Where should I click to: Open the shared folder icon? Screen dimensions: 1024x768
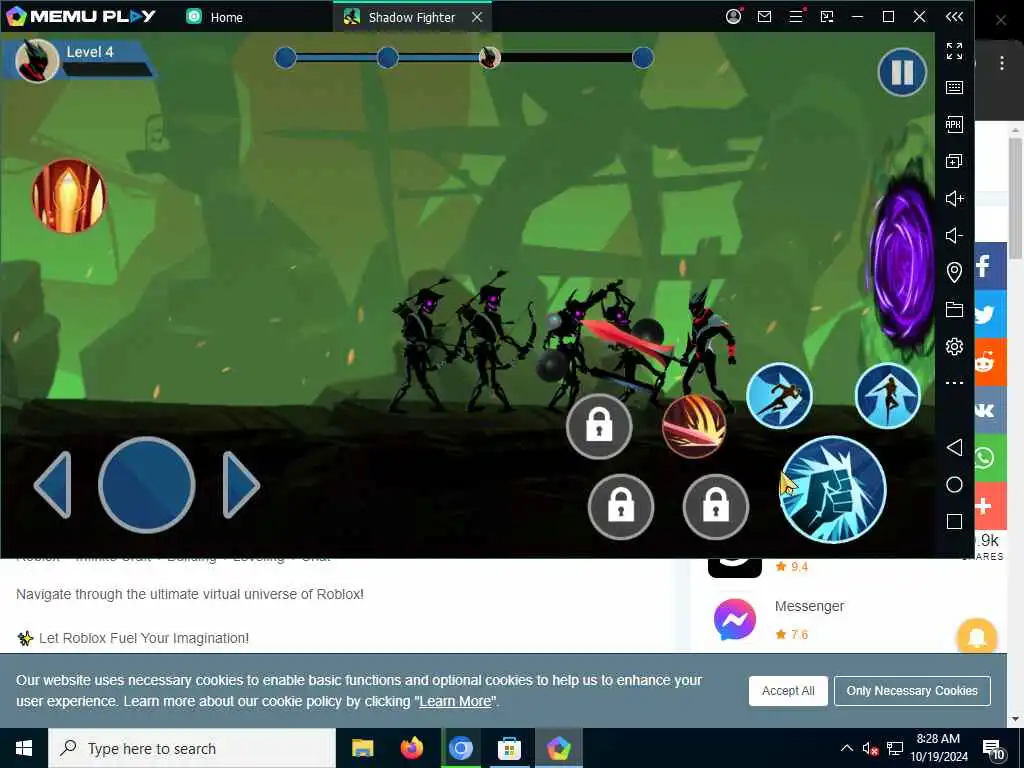pyautogui.click(x=954, y=309)
